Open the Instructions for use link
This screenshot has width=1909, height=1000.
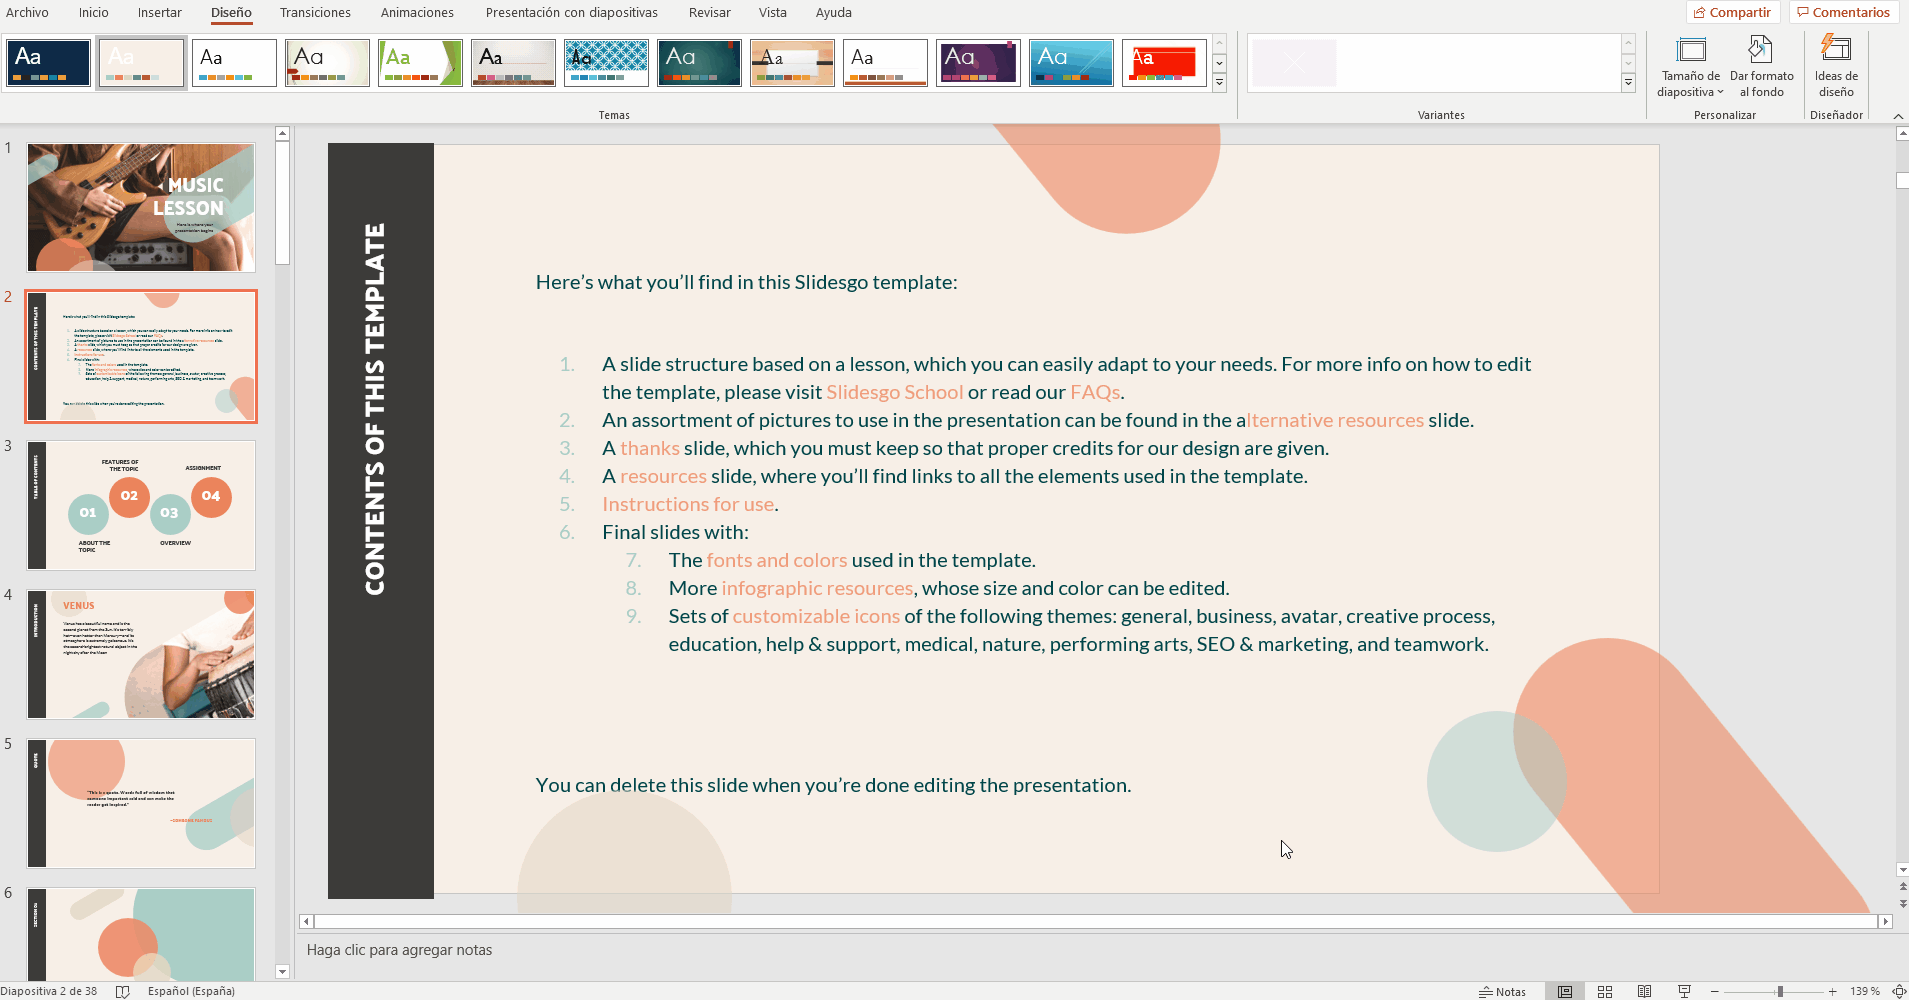click(x=688, y=504)
